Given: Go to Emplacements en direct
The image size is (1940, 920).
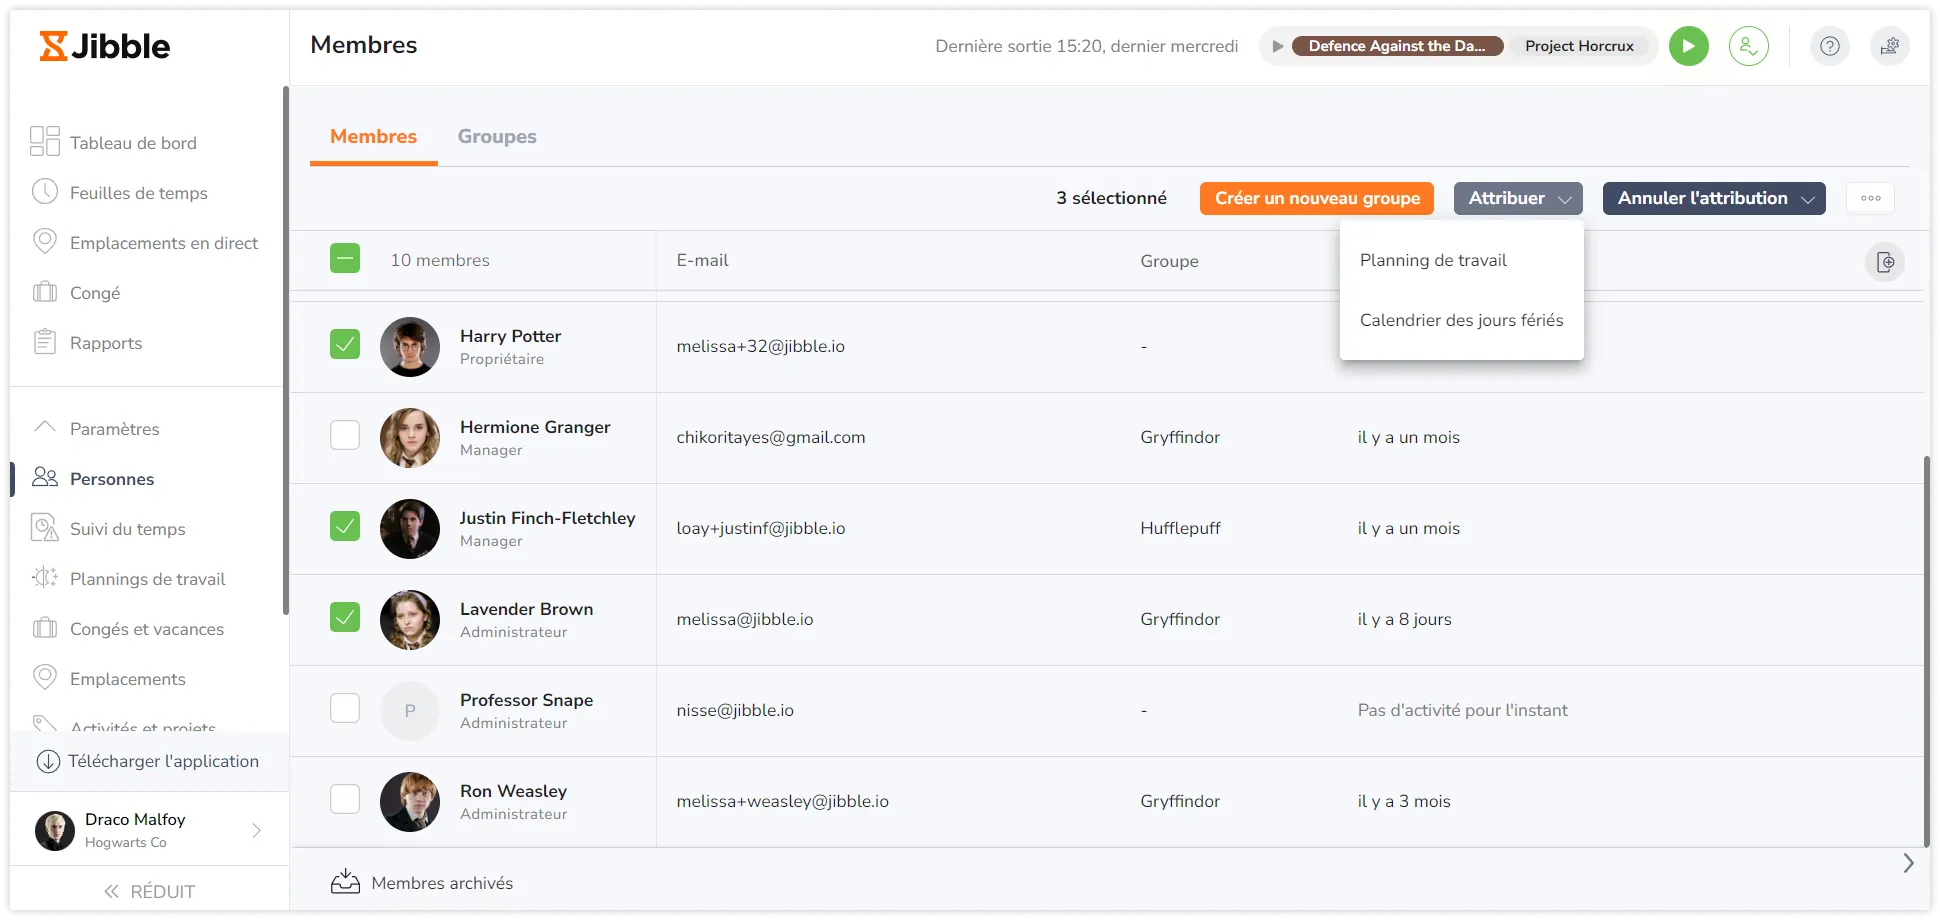Looking at the screenshot, I should tap(163, 243).
